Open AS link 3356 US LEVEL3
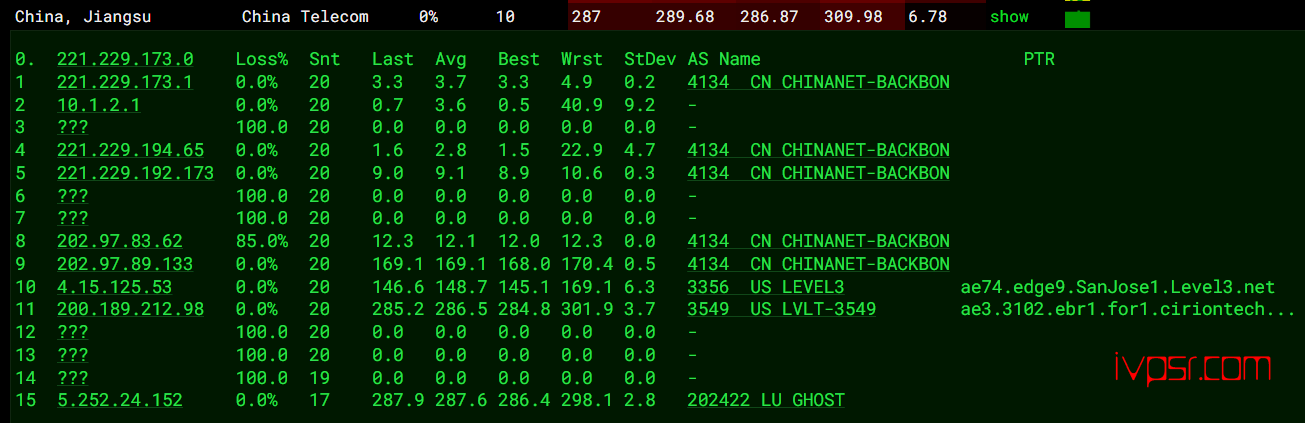The image size is (1305, 423). (766, 287)
